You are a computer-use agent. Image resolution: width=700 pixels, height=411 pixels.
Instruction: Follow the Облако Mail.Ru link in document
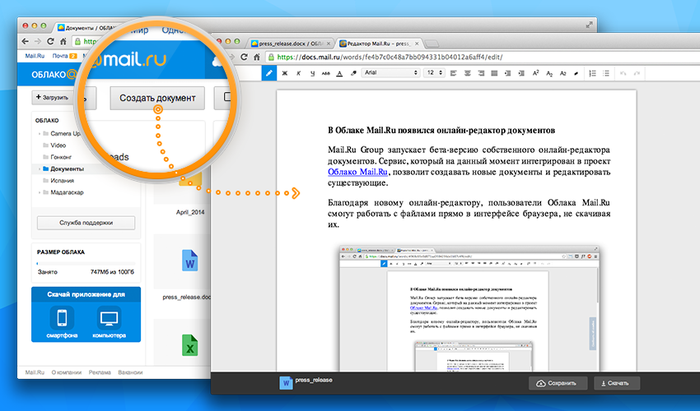[x=358, y=172]
